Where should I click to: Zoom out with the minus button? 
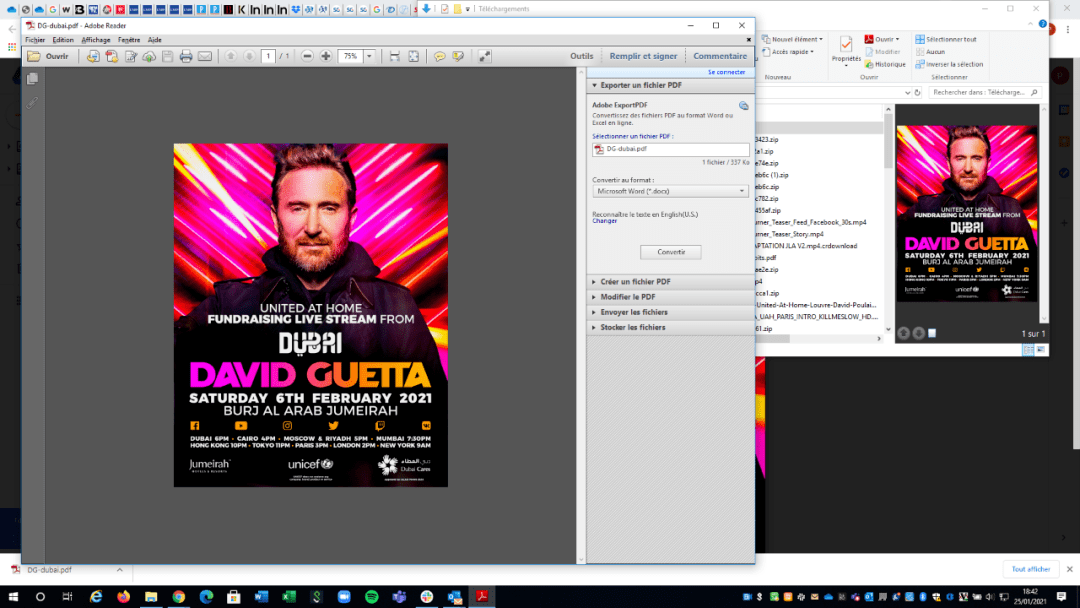(307, 56)
